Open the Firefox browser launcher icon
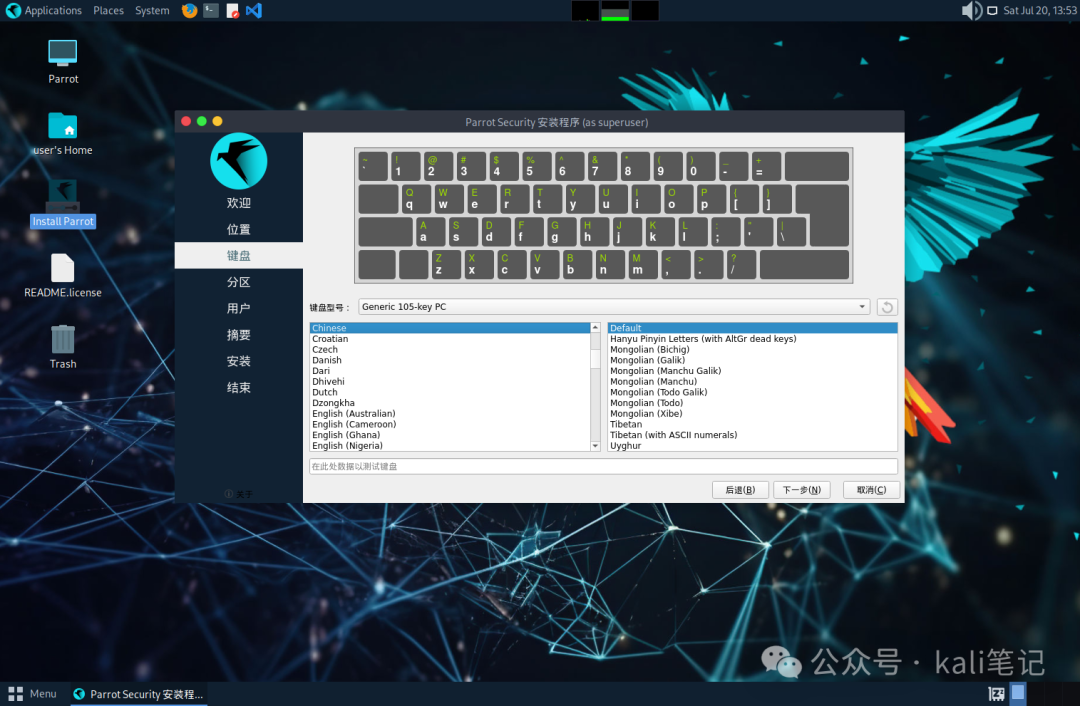The width and height of the screenshot is (1080, 706). click(189, 10)
